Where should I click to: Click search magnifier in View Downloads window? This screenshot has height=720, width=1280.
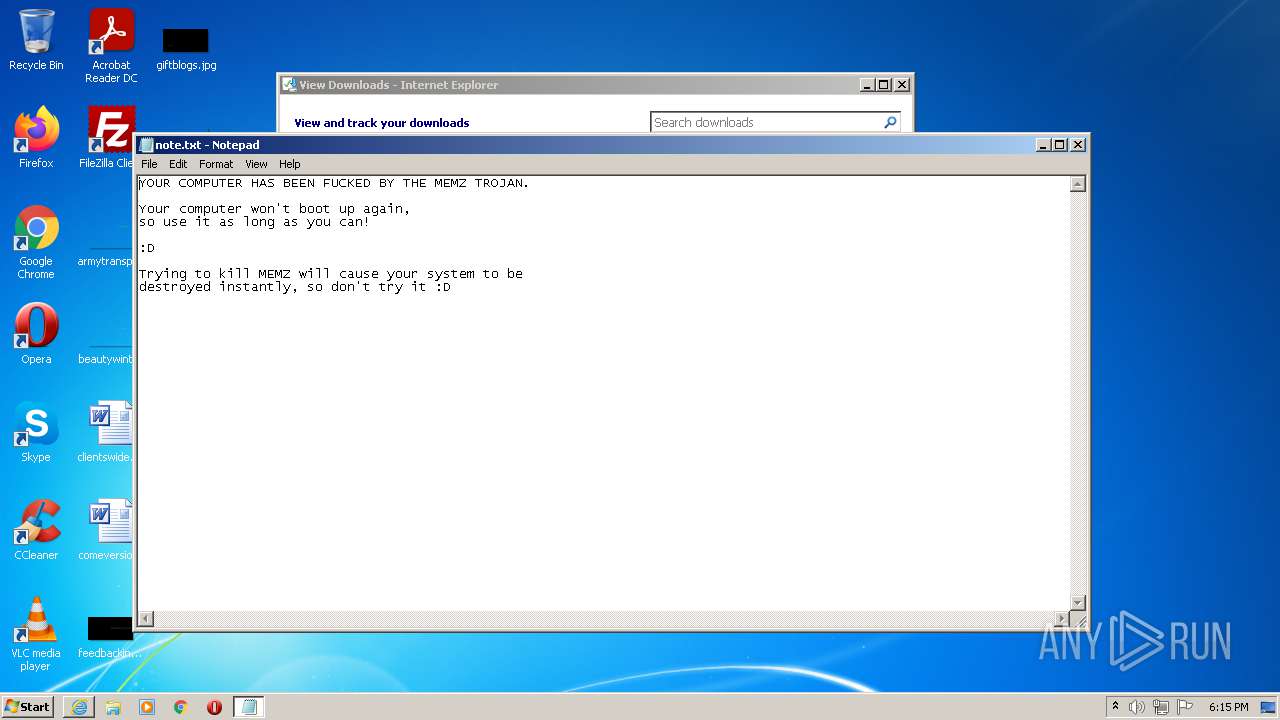pos(890,122)
